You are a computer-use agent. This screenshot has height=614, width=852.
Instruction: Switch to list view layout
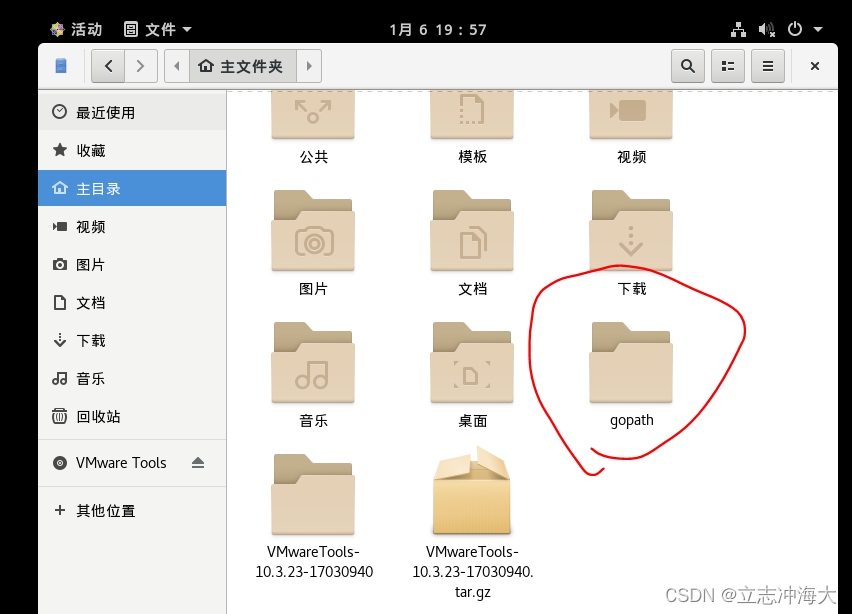(728, 66)
